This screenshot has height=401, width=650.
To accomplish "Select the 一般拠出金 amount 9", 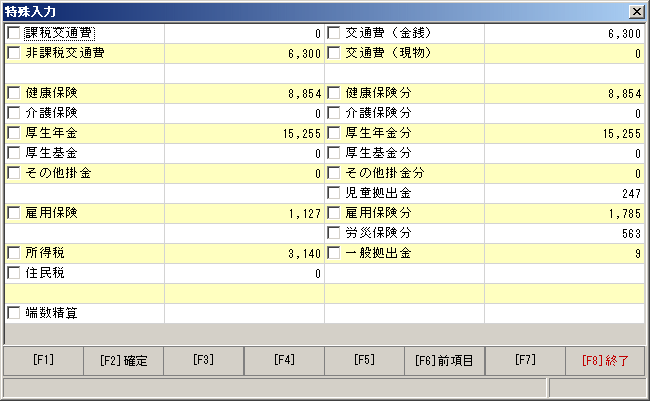I will tap(564, 253).
